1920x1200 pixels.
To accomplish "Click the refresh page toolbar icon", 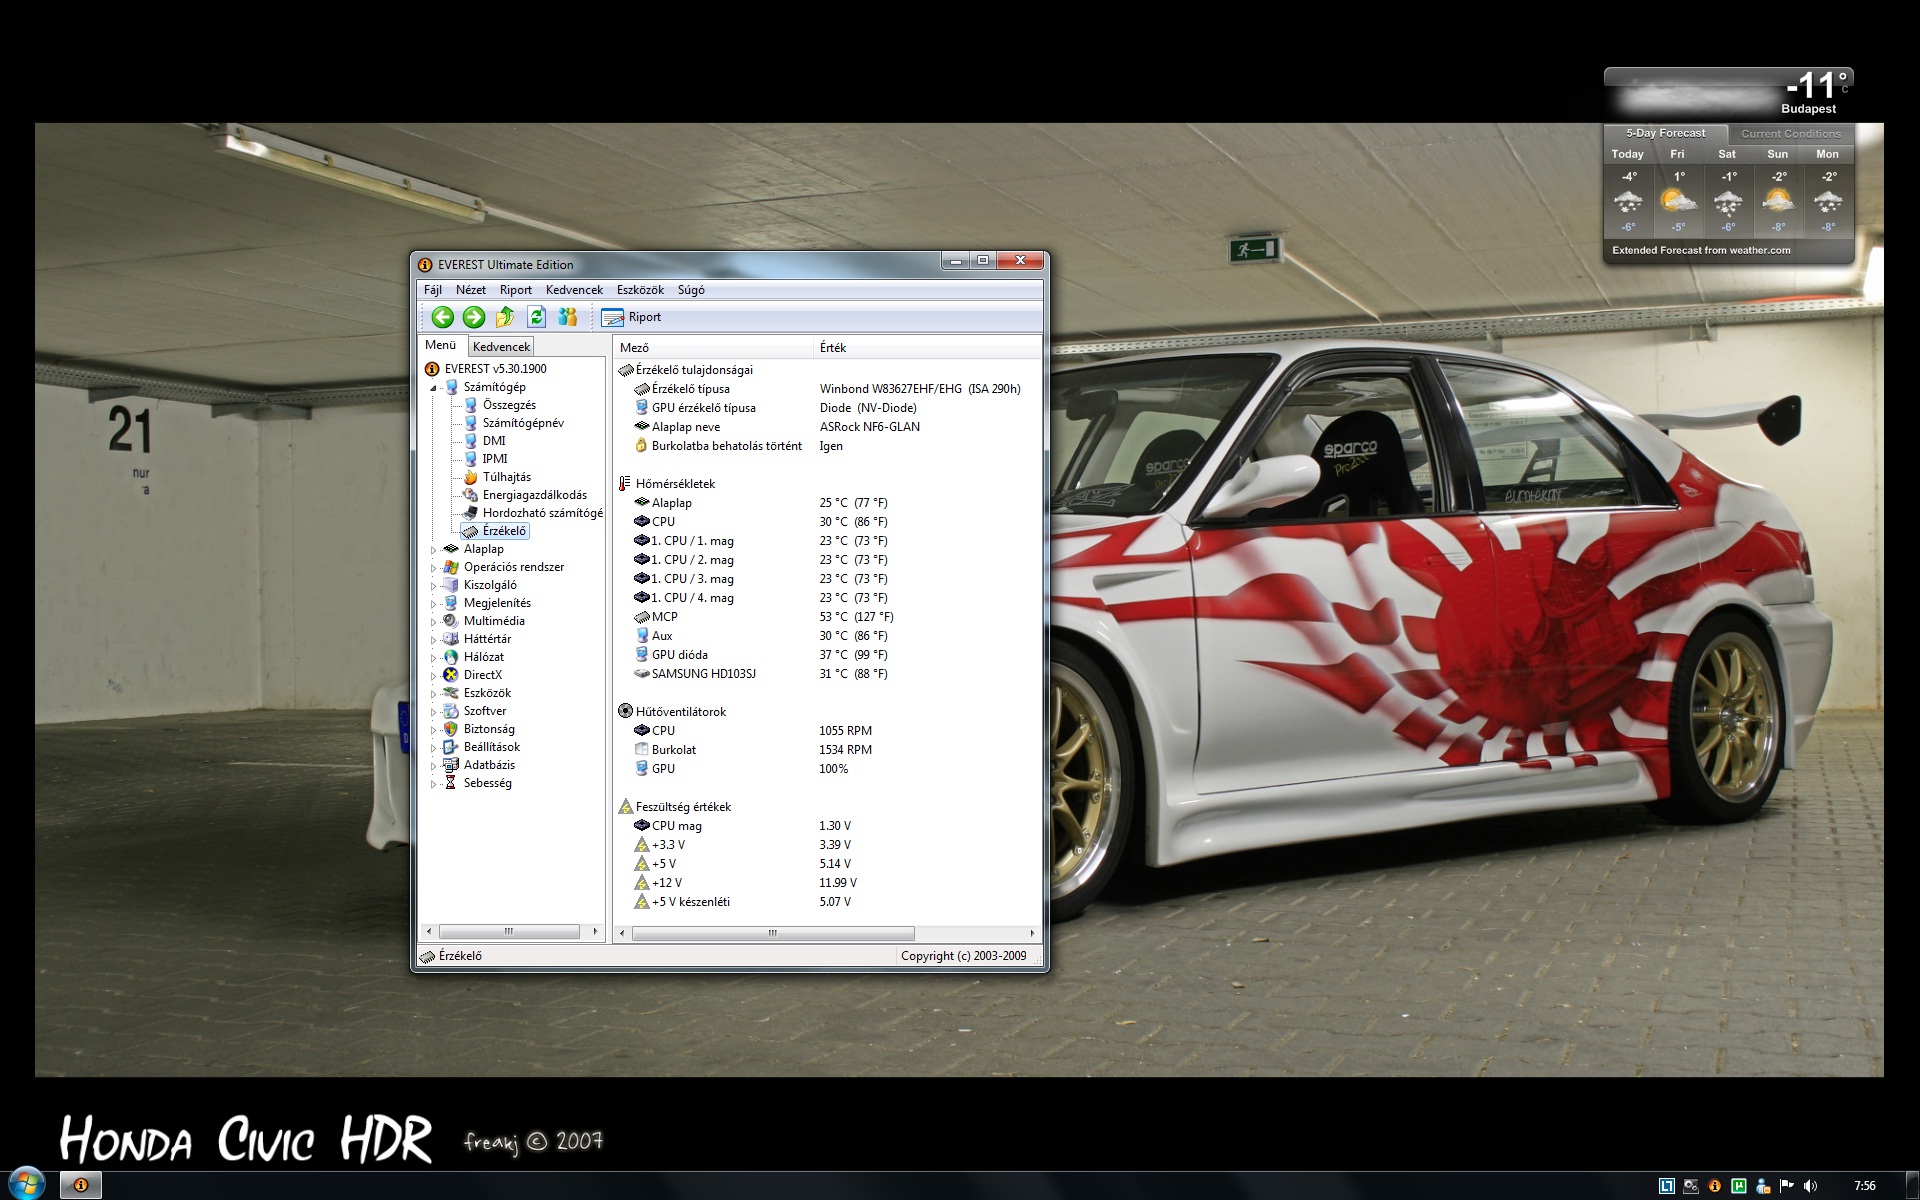I will (x=537, y=317).
